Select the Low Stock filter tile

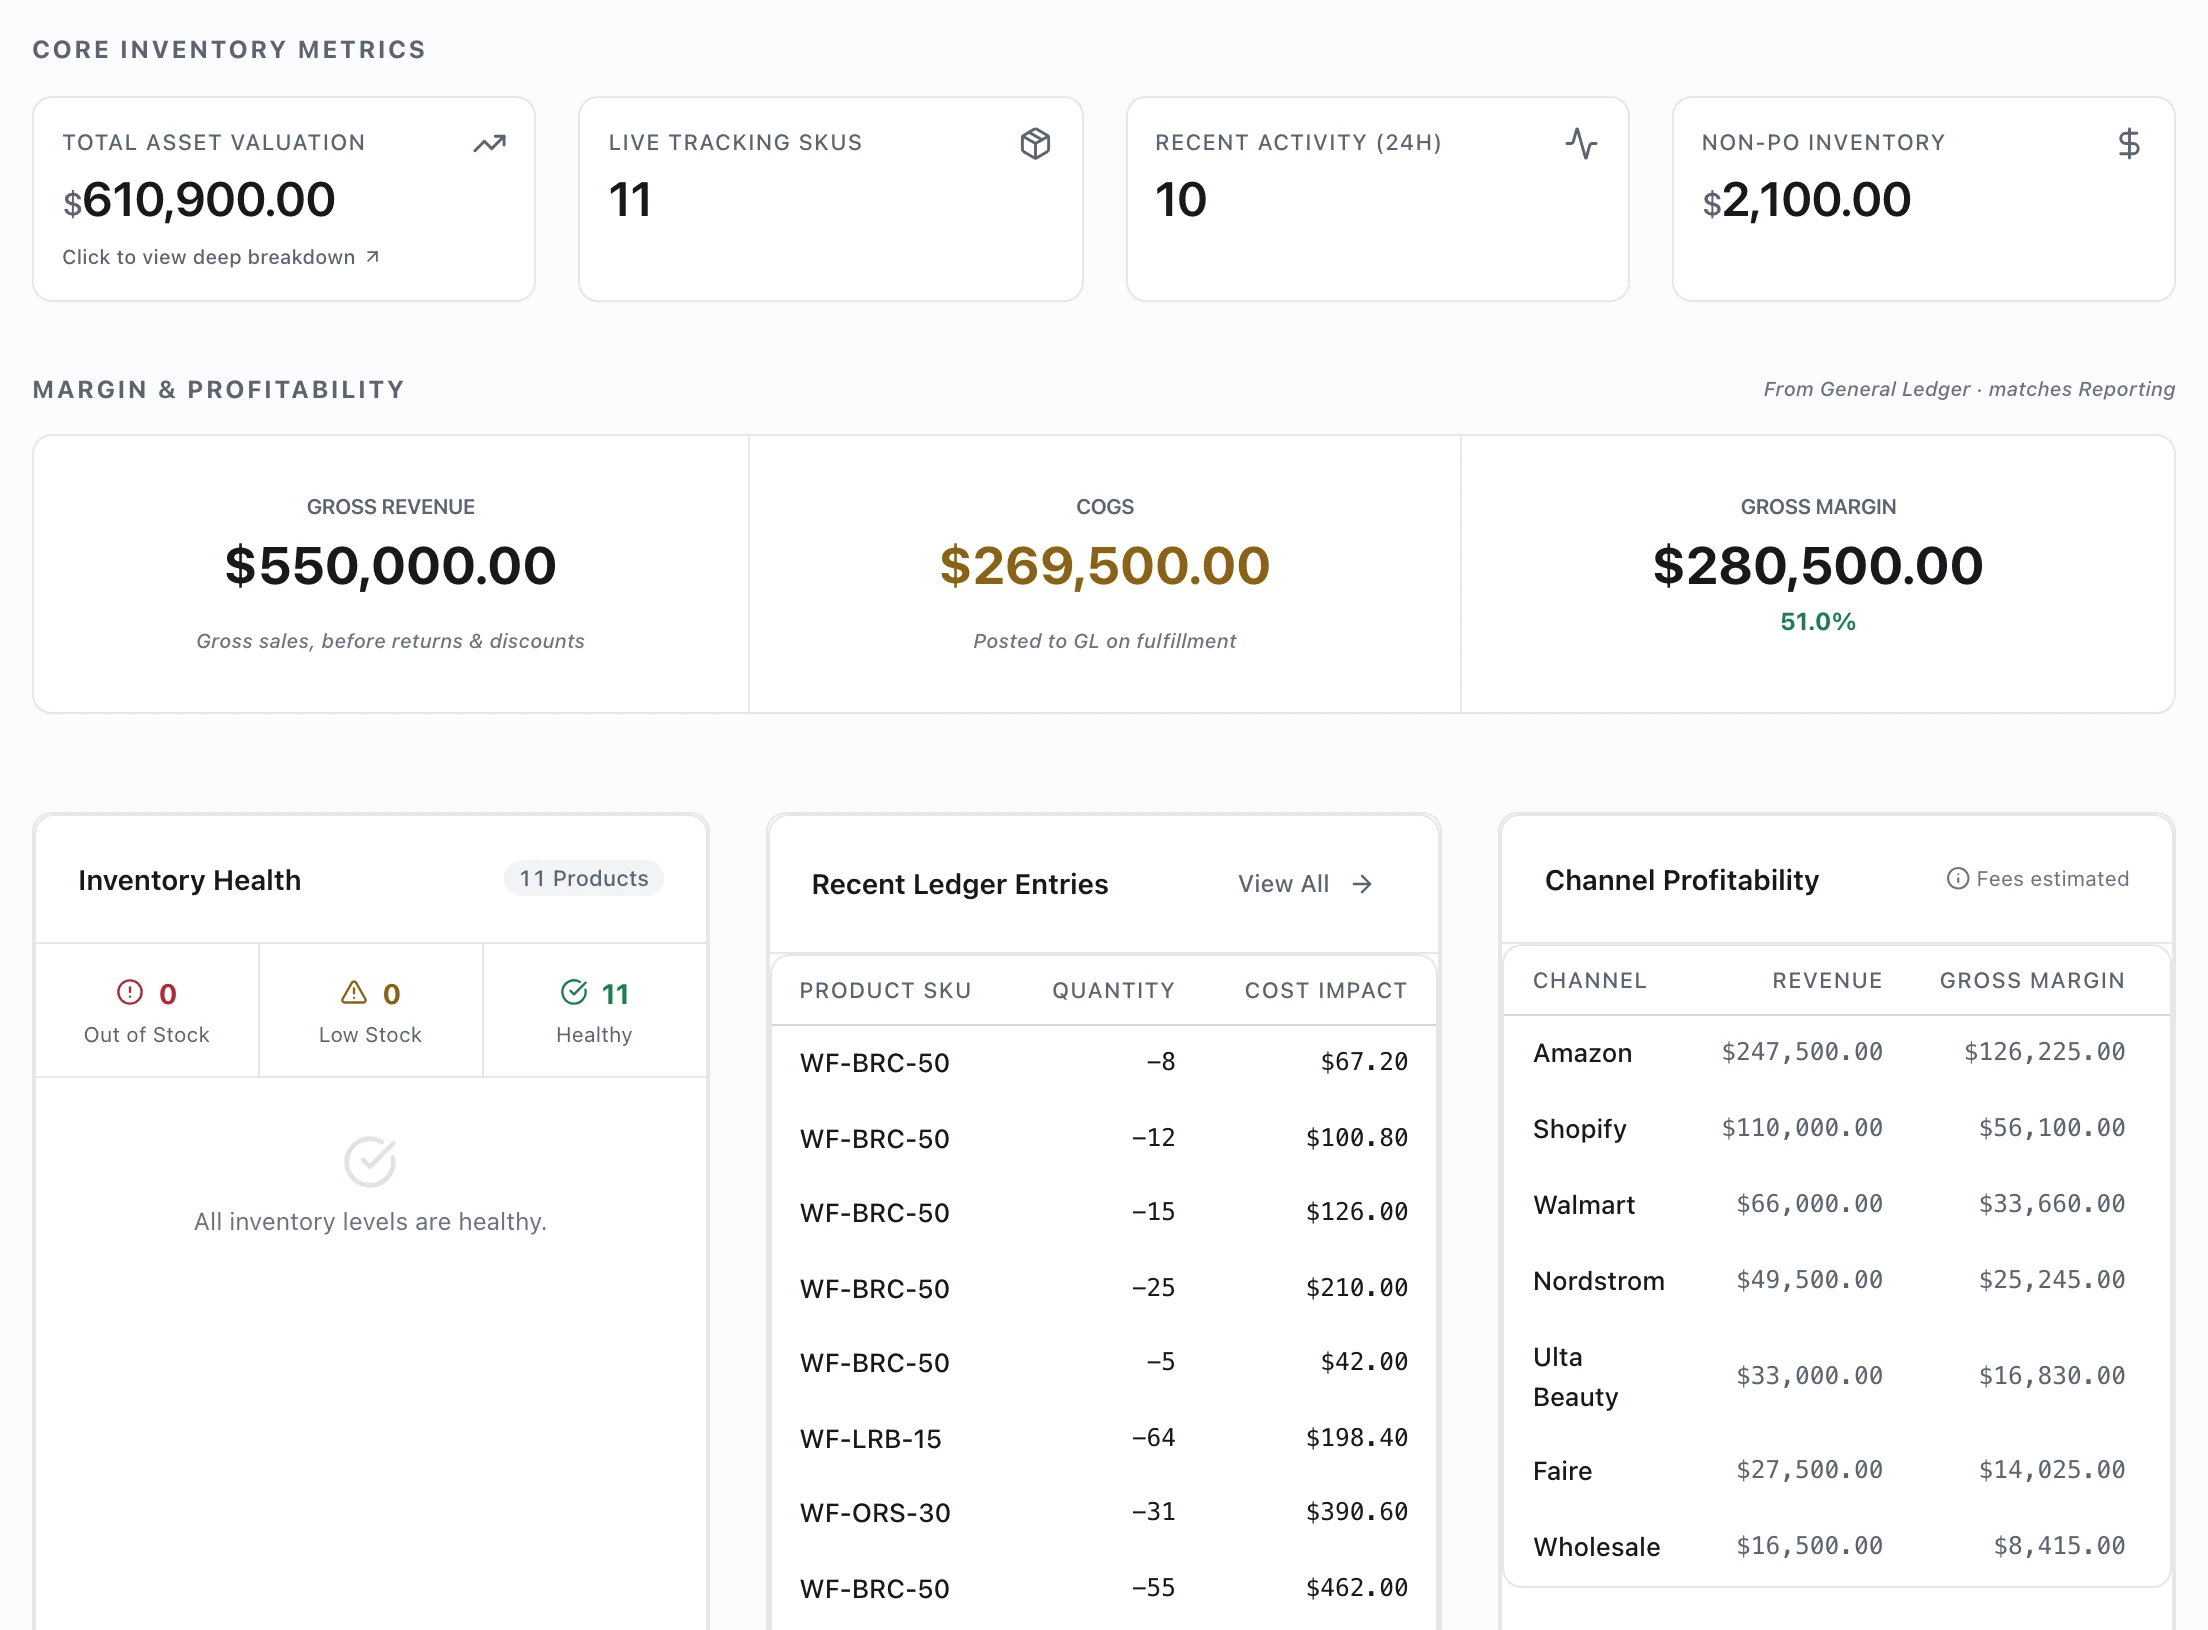pos(370,1010)
